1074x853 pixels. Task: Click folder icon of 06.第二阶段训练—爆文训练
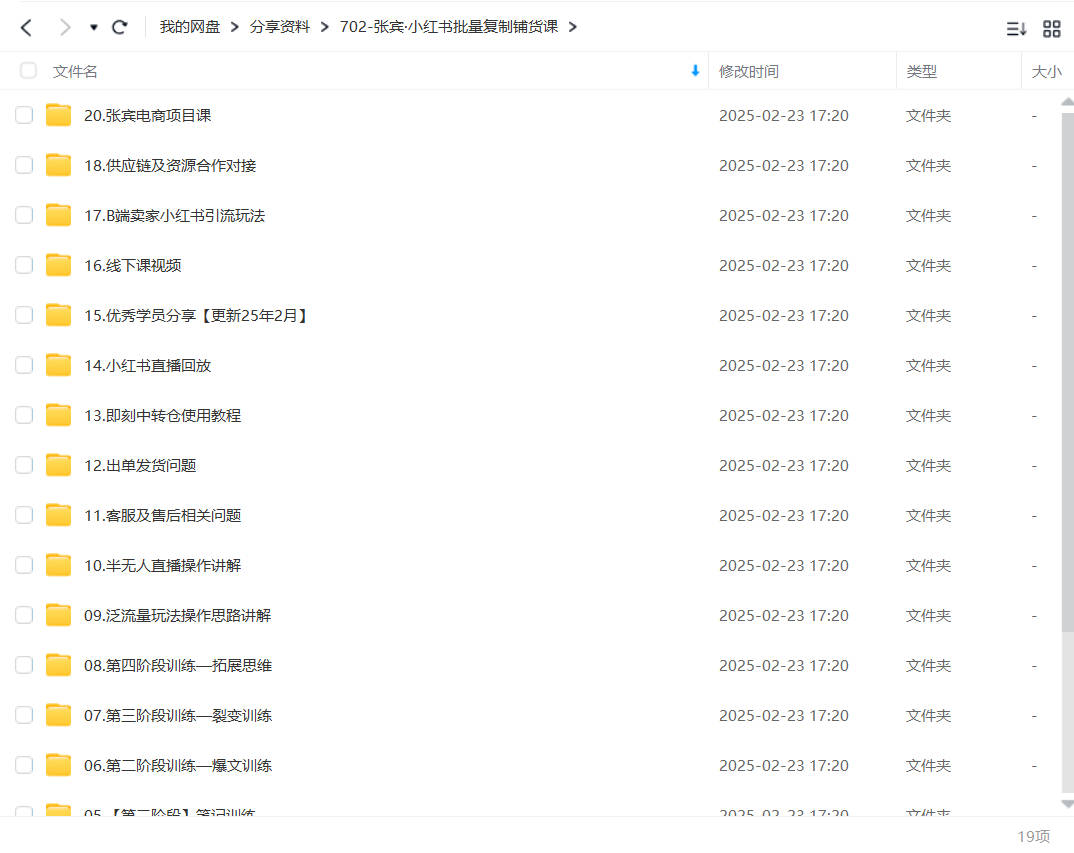[58, 765]
